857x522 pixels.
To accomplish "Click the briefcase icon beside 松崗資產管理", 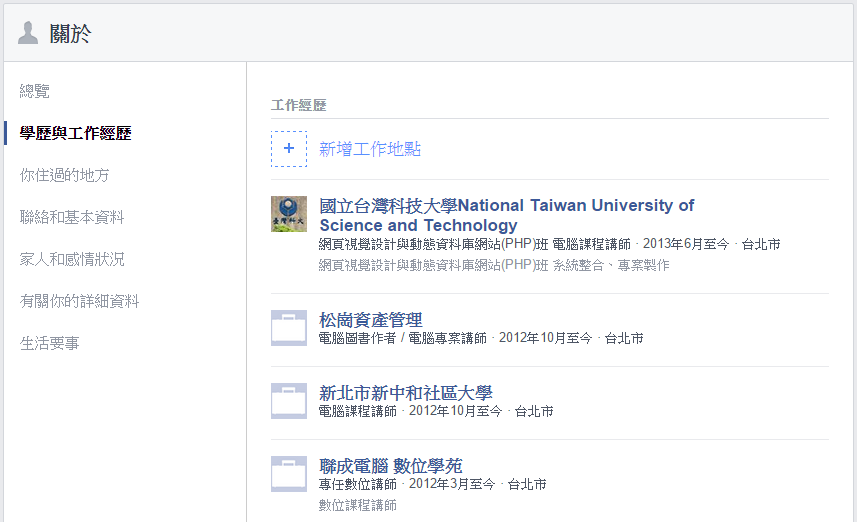I will click(289, 328).
